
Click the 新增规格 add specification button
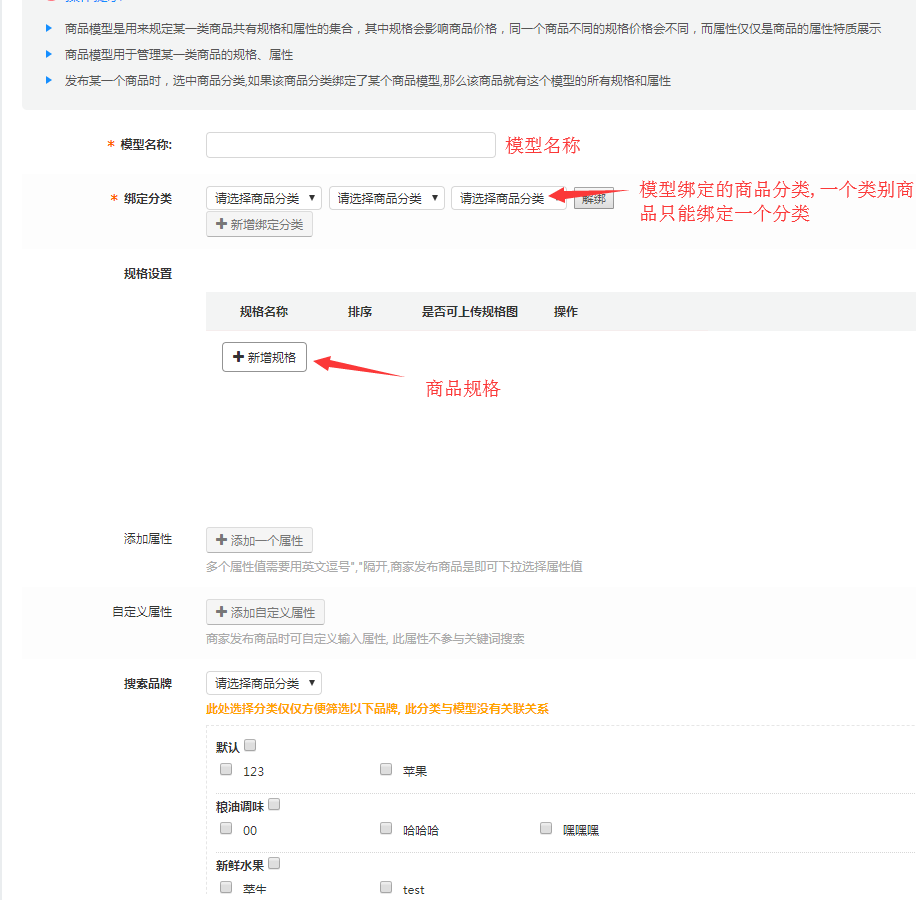coord(264,357)
